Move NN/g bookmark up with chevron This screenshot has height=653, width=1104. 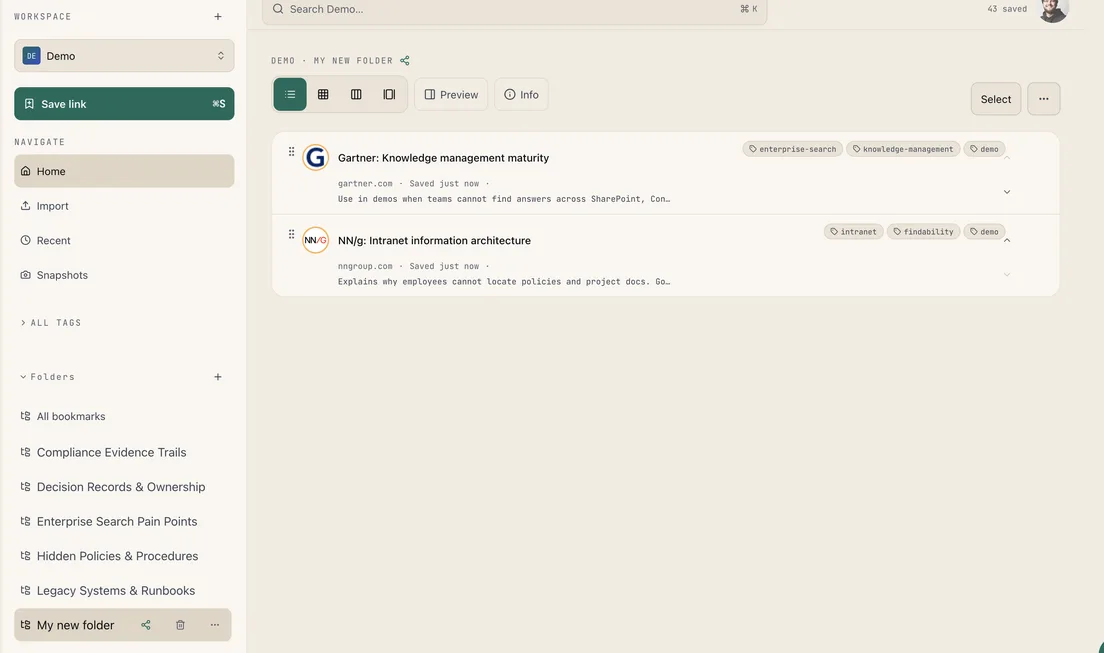1007,241
